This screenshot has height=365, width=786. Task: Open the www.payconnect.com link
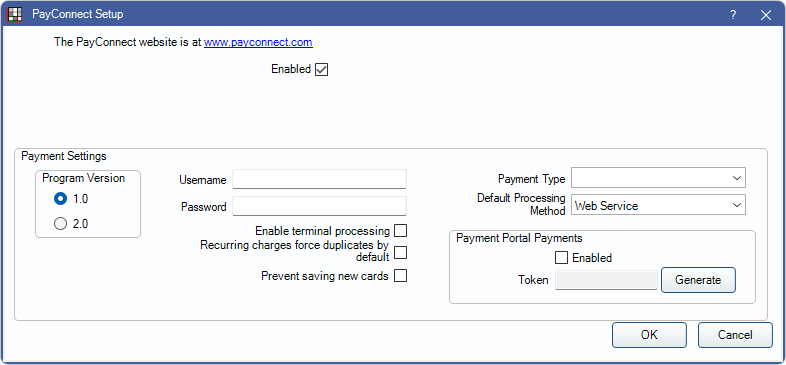pyautogui.click(x=258, y=42)
